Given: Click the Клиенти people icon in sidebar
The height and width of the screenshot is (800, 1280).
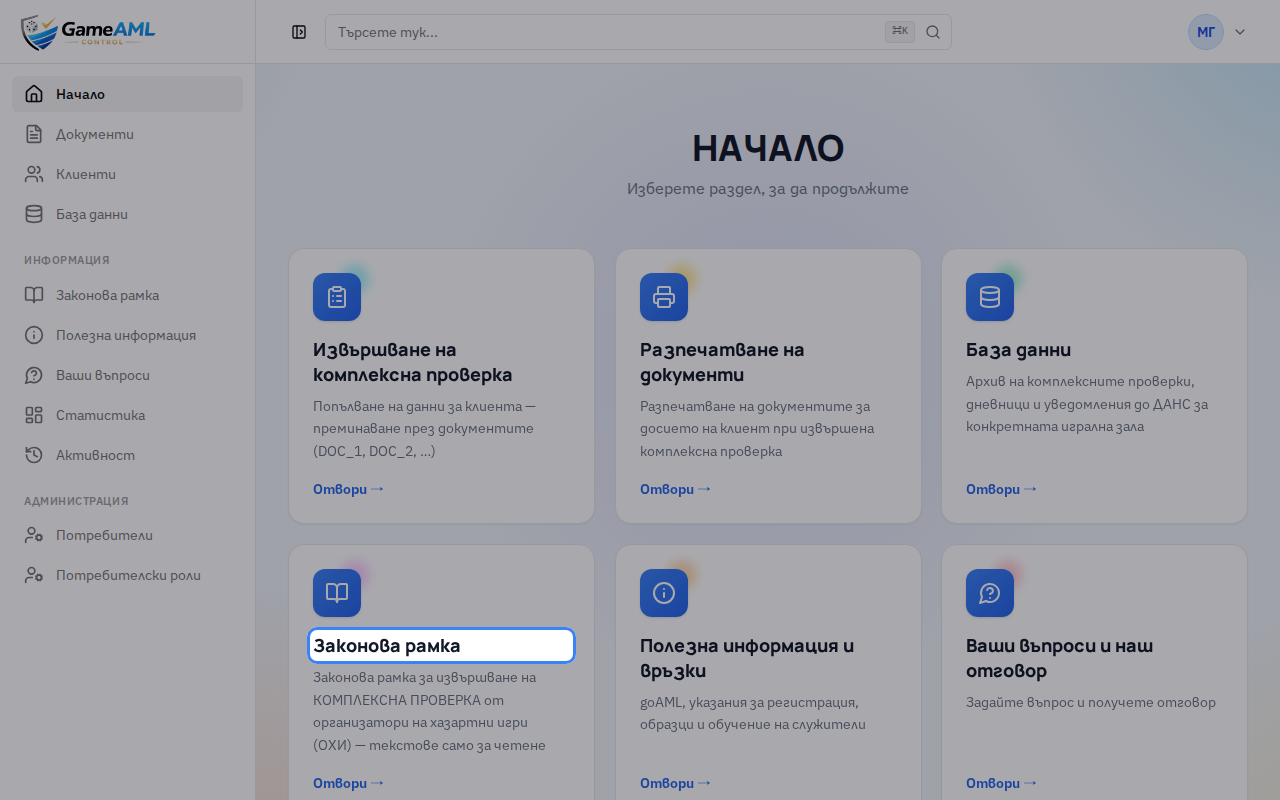Looking at the screenshot, I should (34, 174).
